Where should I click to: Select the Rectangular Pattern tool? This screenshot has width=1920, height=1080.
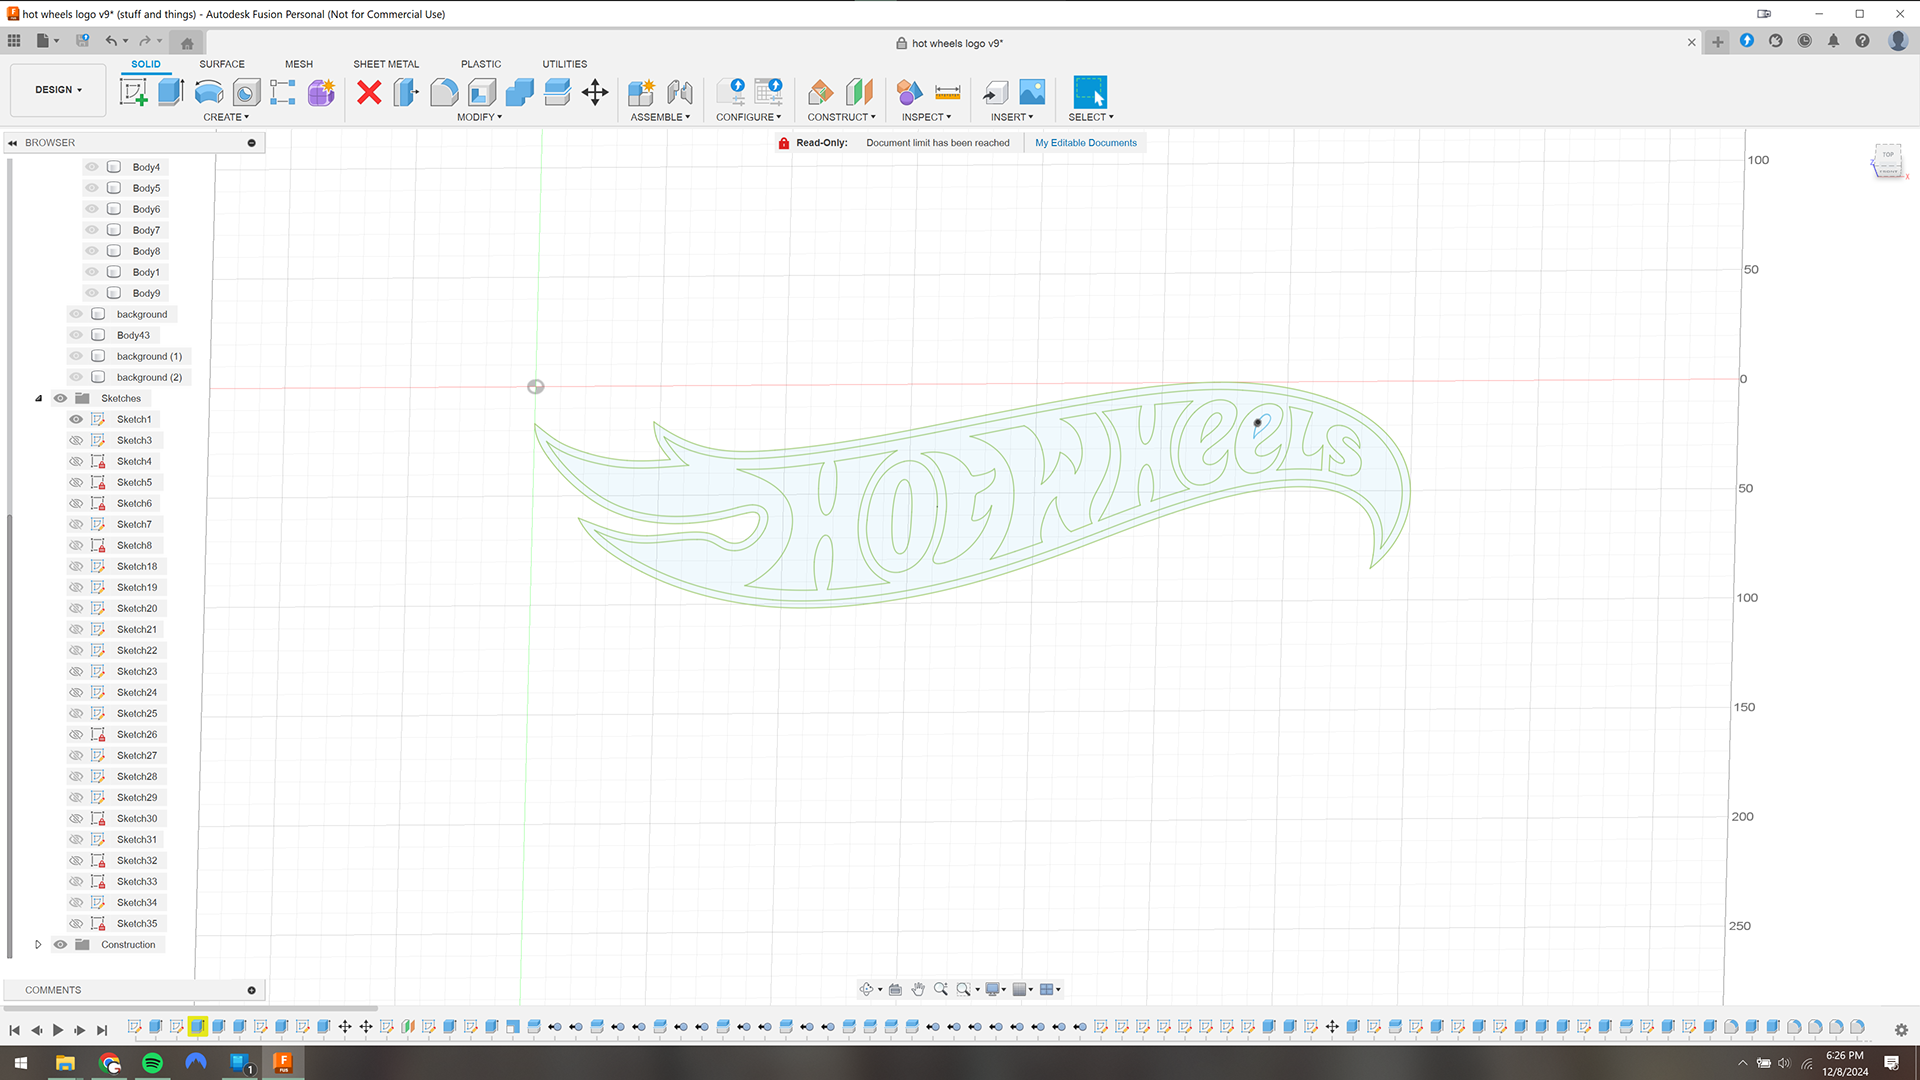(283, 92)
